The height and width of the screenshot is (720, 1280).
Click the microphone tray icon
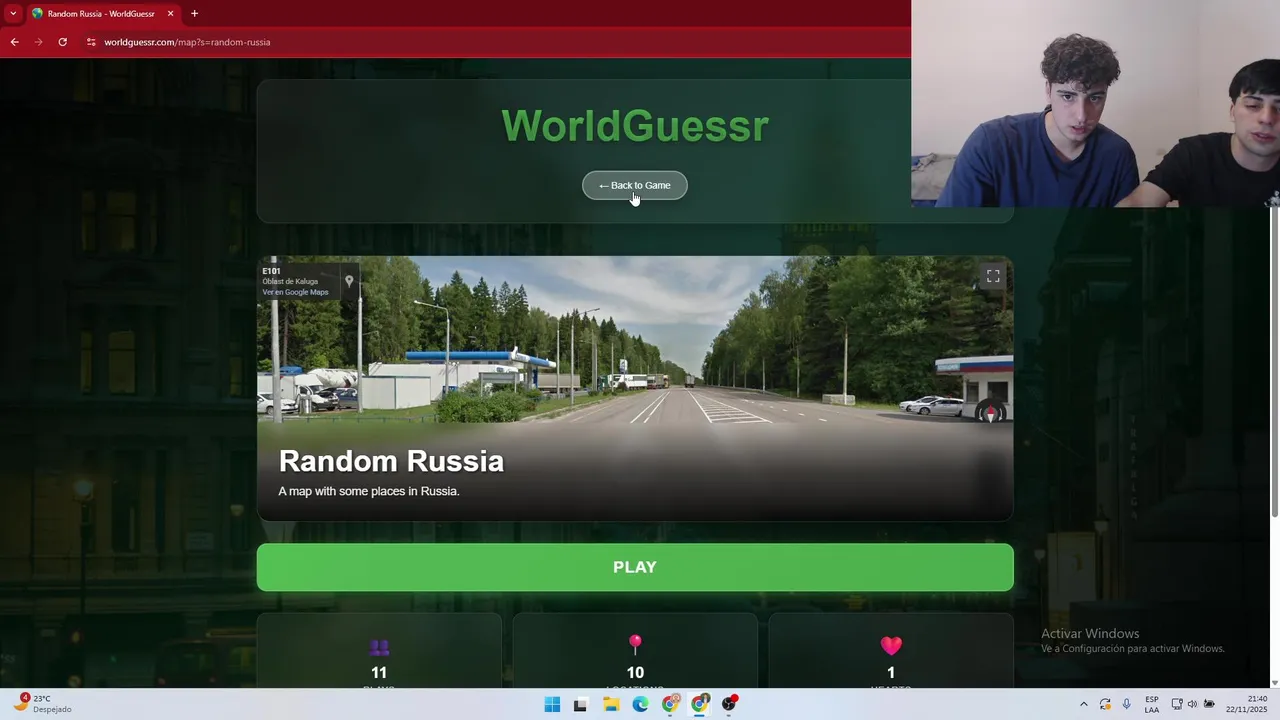1127,704
